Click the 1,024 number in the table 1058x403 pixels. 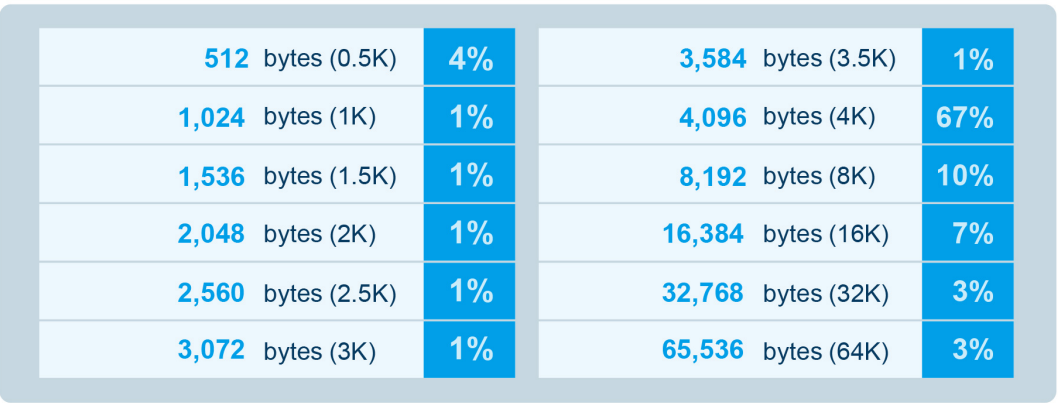(x=212, y=117)
